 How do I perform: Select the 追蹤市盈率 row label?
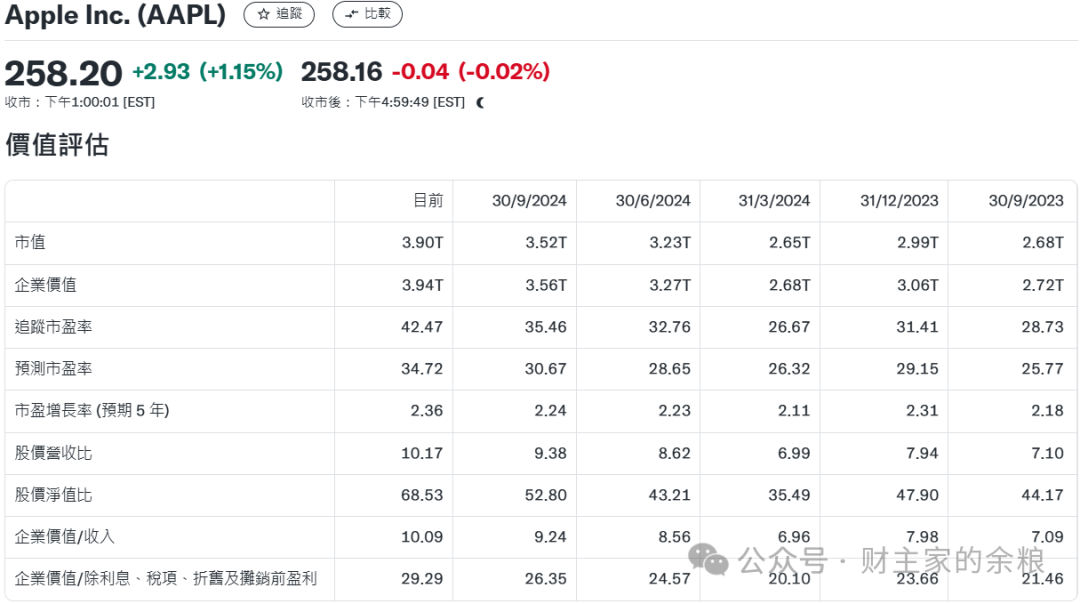coord(53,326)
